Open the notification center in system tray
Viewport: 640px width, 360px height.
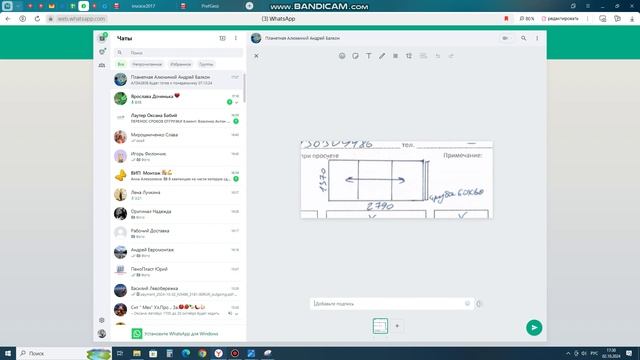629,353
